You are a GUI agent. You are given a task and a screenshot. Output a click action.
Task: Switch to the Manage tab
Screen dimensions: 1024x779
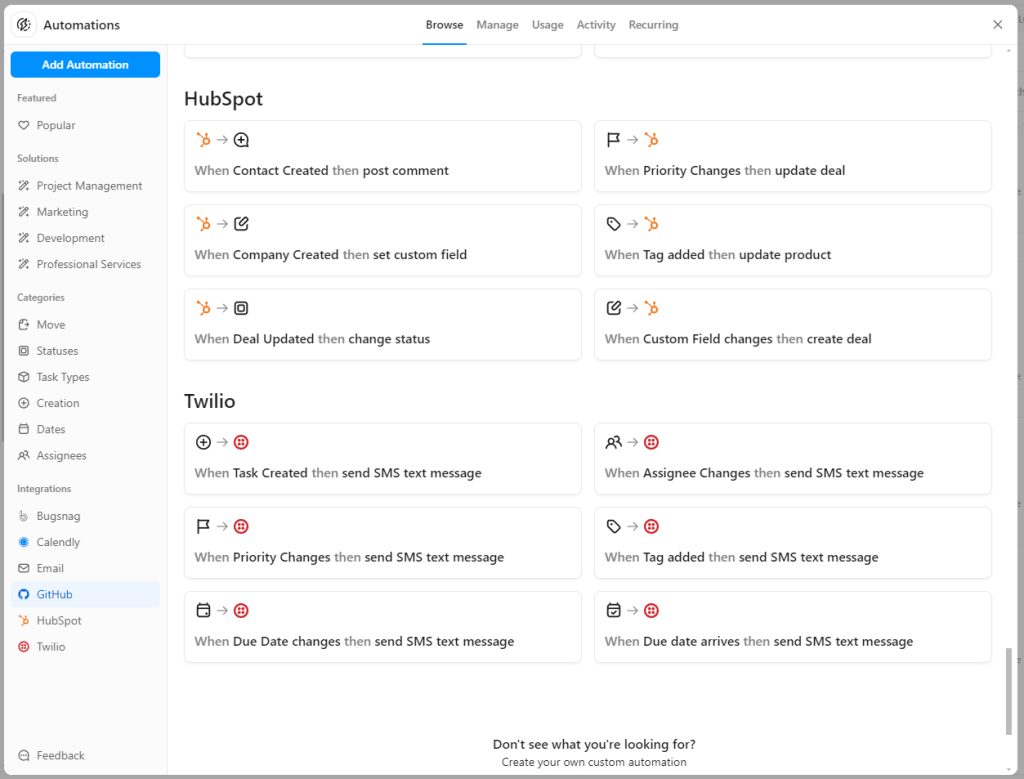[498, 25]
